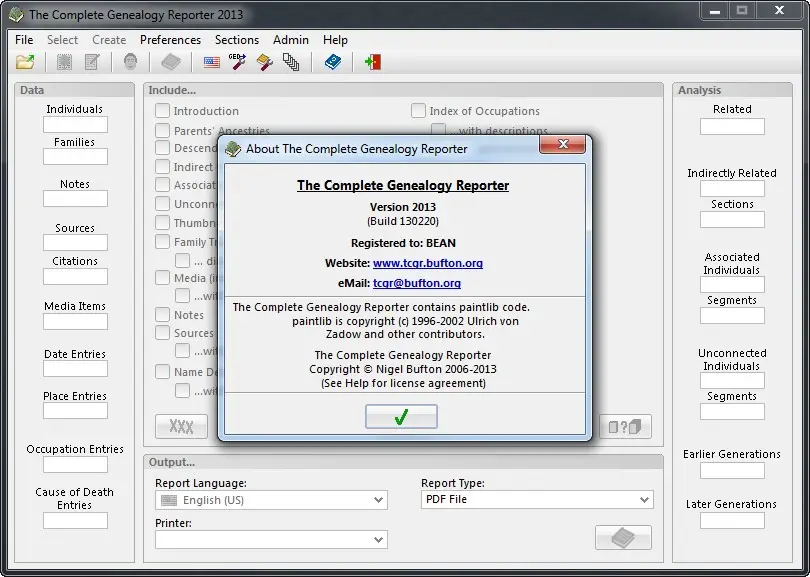Click the Earlier Generations field

coord(732,471)
